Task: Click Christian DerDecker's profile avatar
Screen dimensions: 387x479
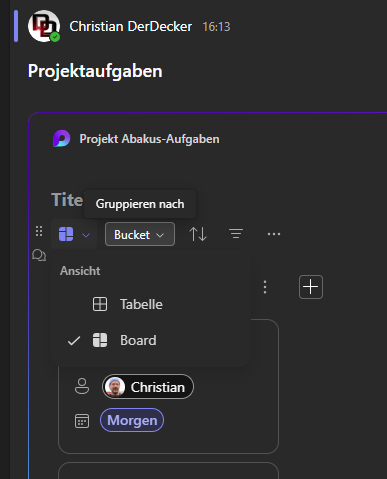Action: pos(44,26)
